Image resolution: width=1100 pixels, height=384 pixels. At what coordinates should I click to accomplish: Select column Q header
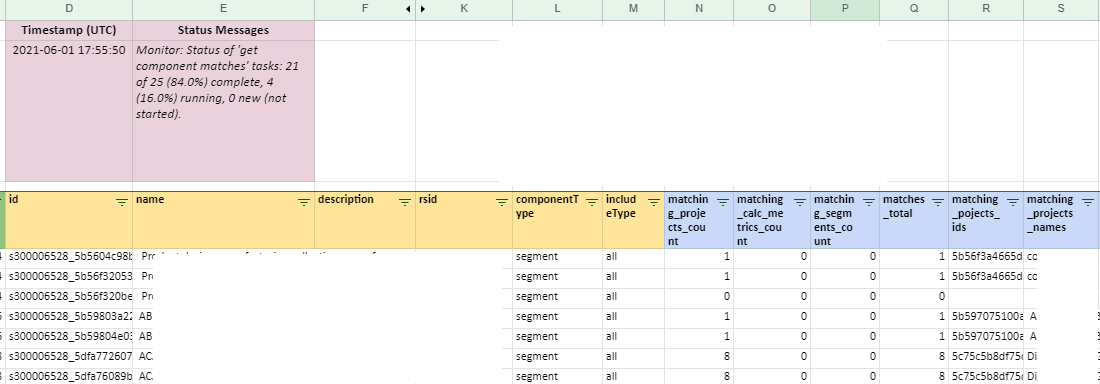click(x=914, y=9)
